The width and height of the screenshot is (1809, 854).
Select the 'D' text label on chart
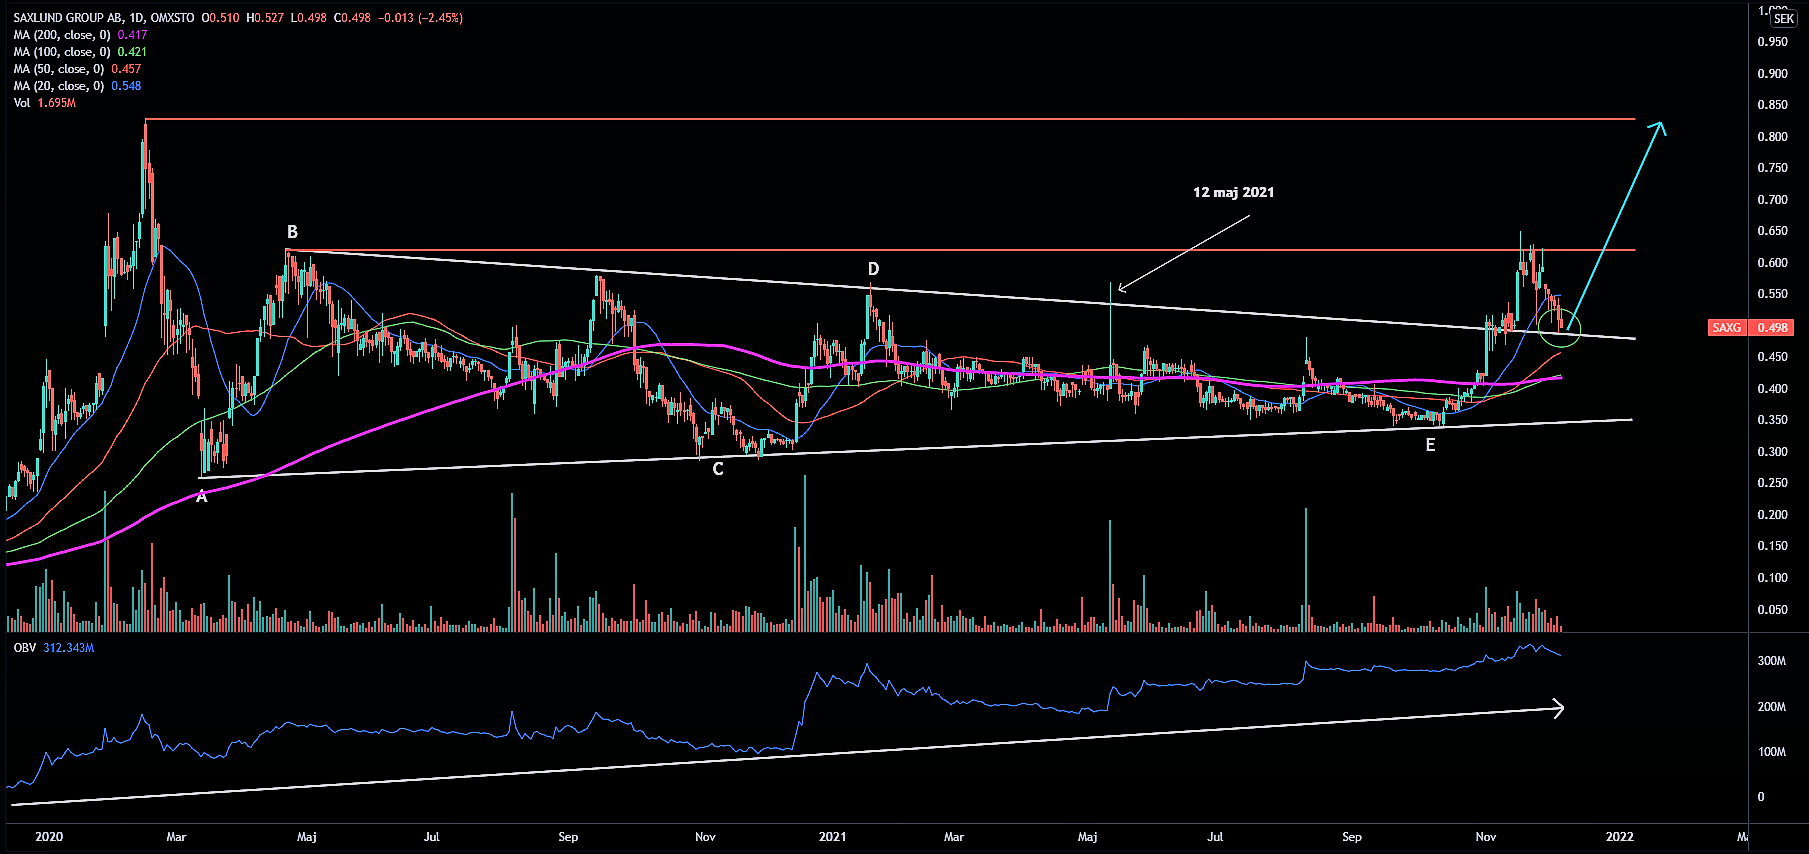[873, 269]
